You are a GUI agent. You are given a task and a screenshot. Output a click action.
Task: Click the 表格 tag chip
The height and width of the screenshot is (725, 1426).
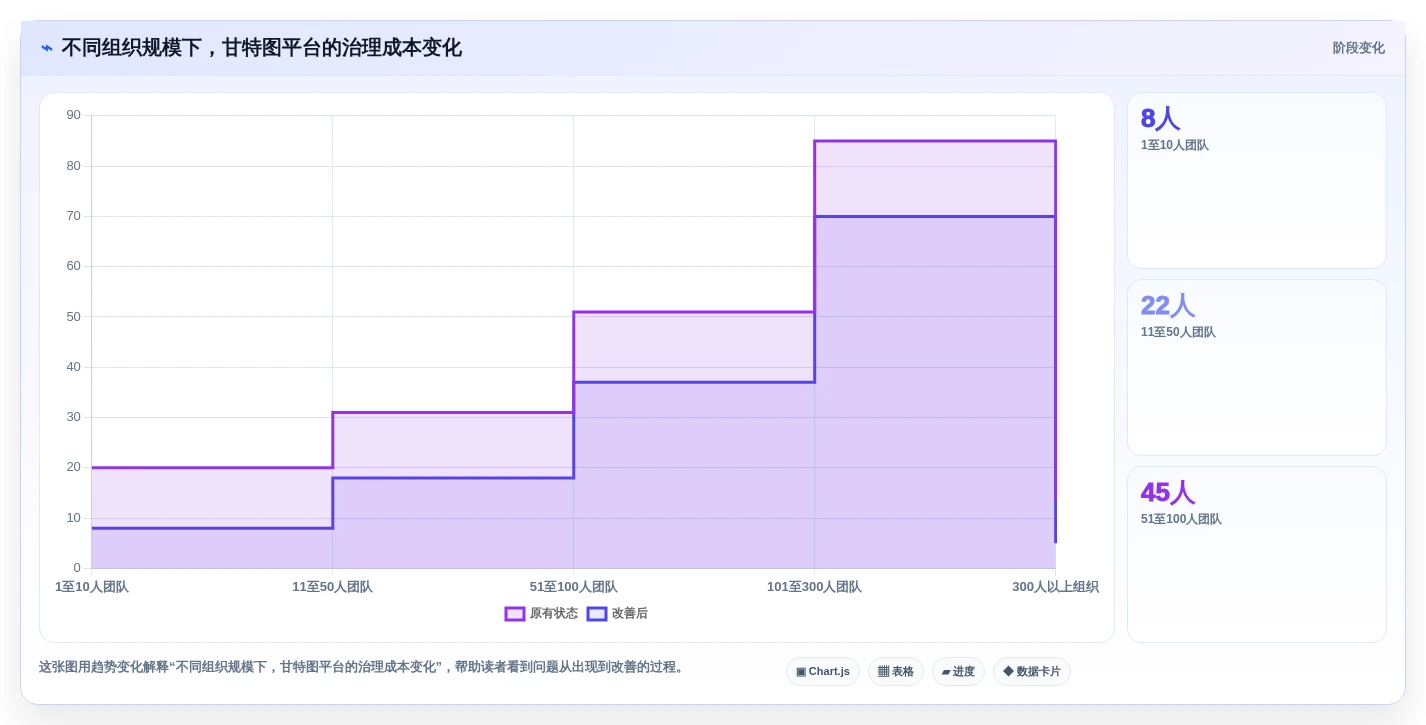pos(896,672)
